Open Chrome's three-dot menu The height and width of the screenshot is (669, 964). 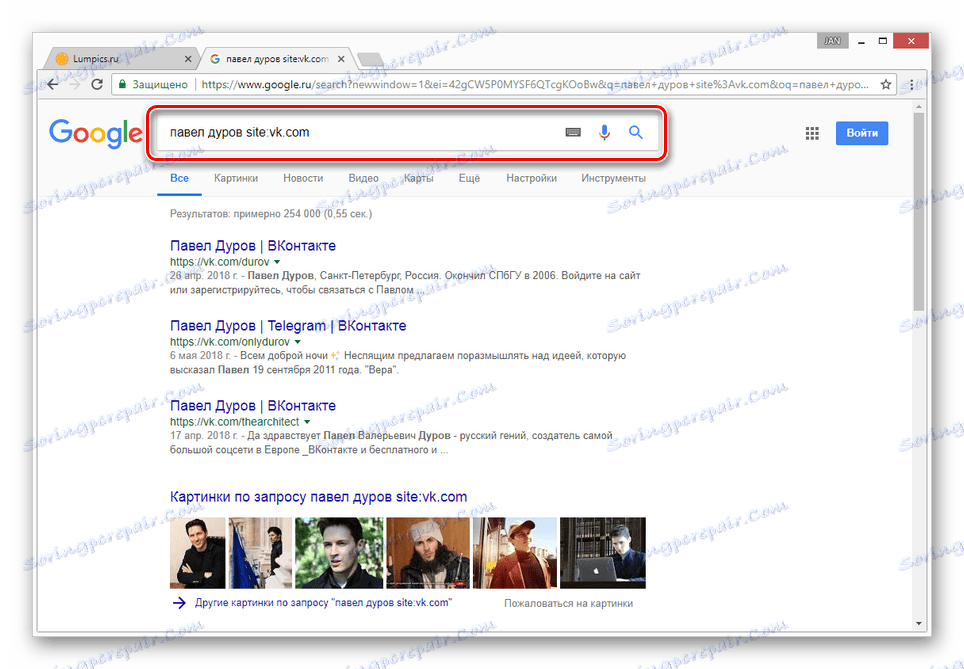[x=911, y=84]
